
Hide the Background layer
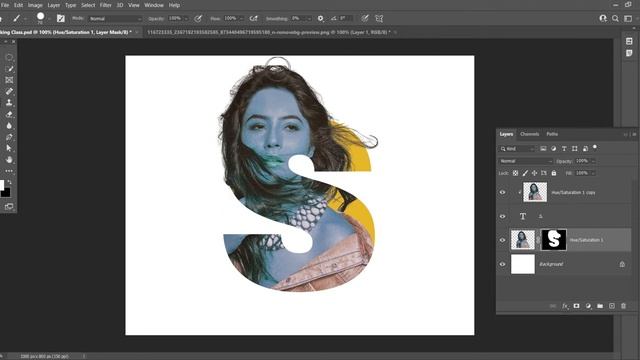(x=502, y=264)
